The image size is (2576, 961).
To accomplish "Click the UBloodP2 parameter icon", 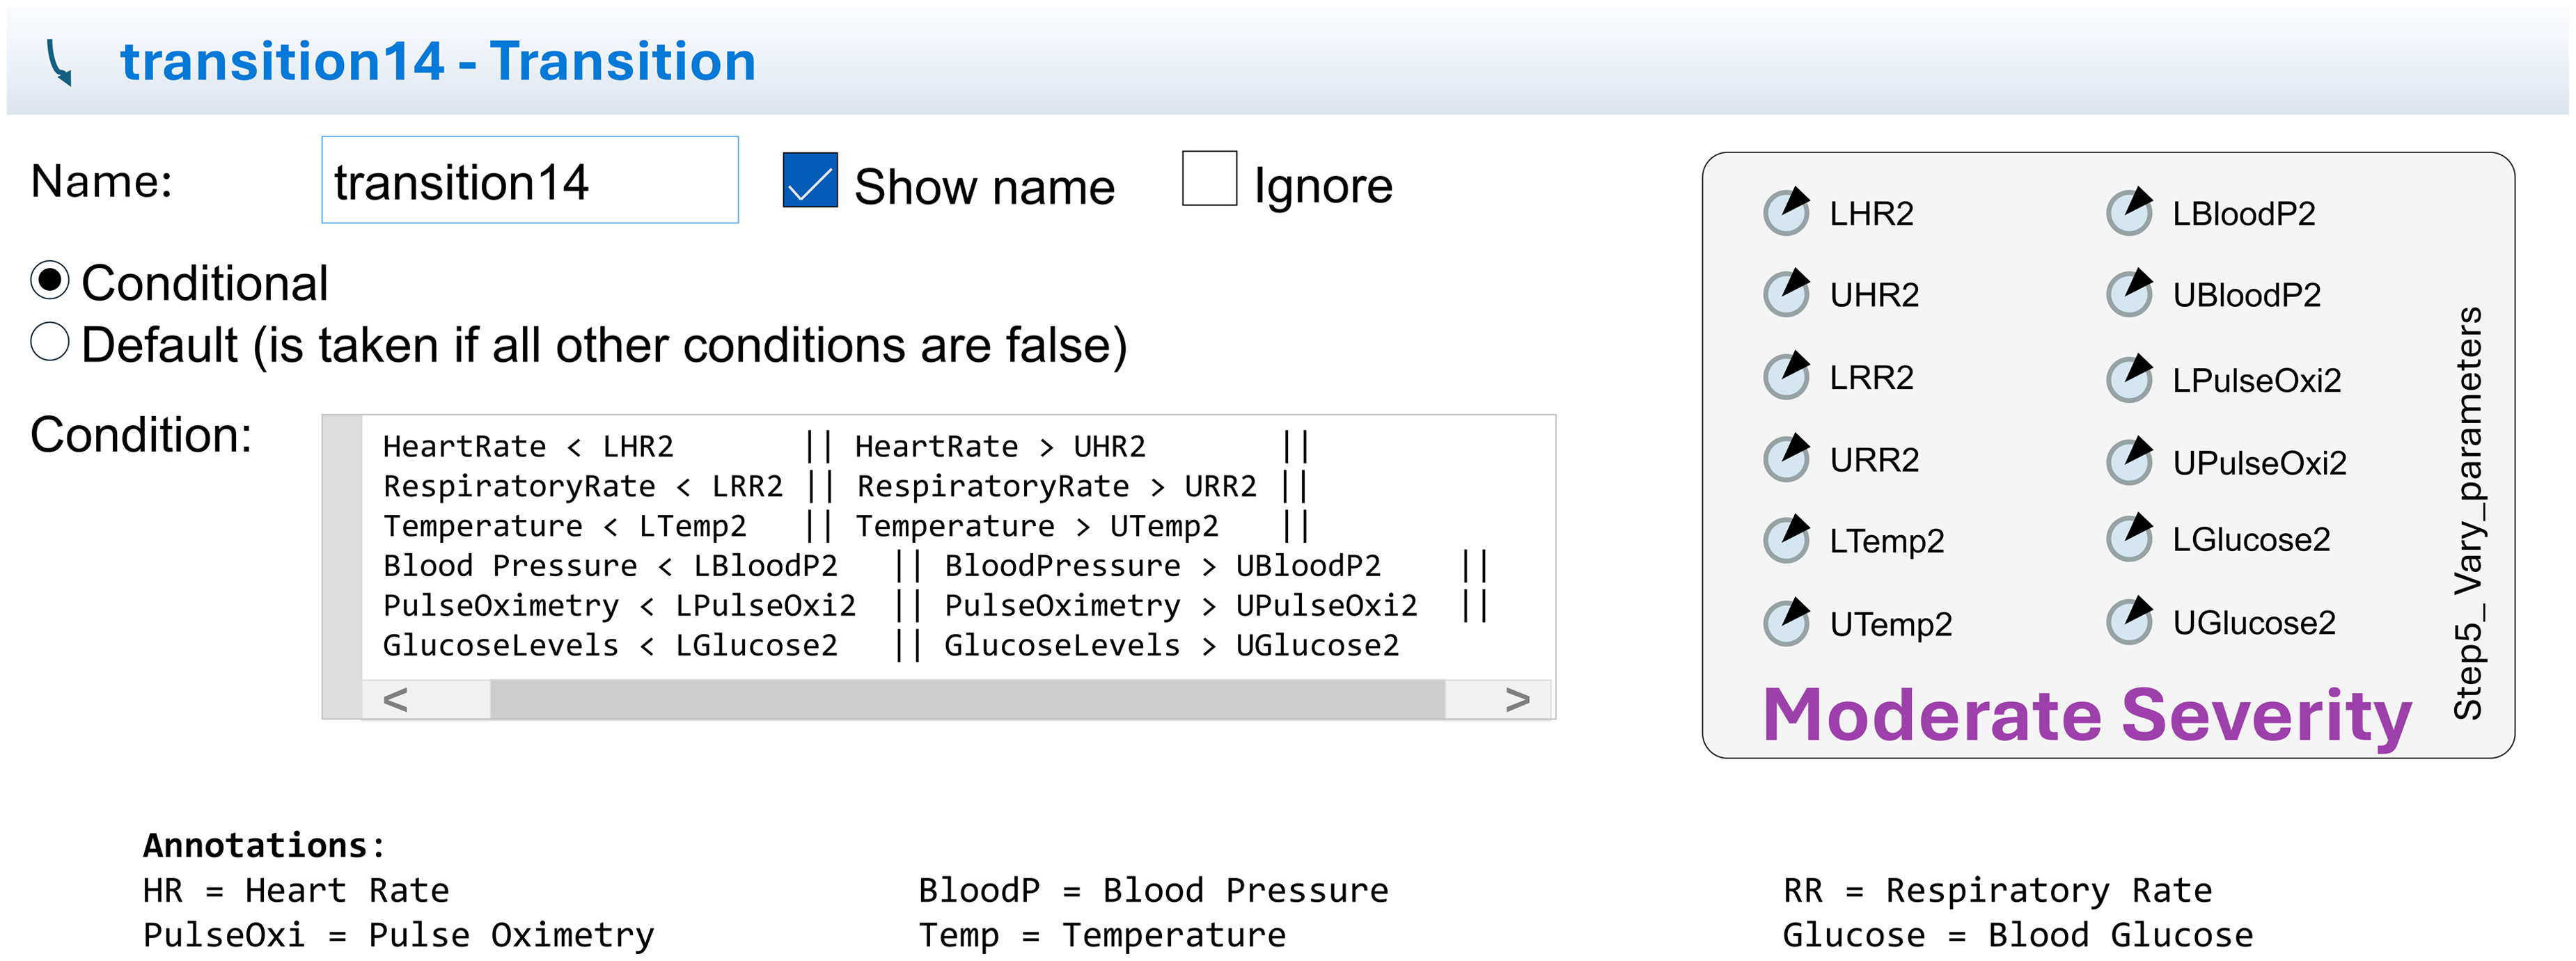I will [x=2129, y=293].
